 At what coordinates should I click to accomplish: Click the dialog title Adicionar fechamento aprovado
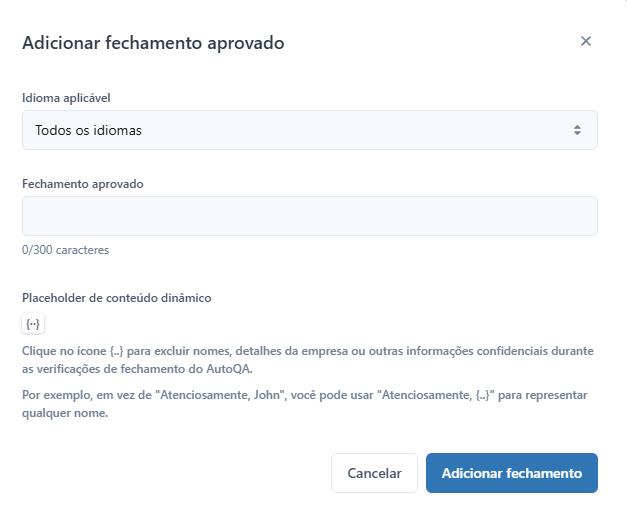click(153, 43)
